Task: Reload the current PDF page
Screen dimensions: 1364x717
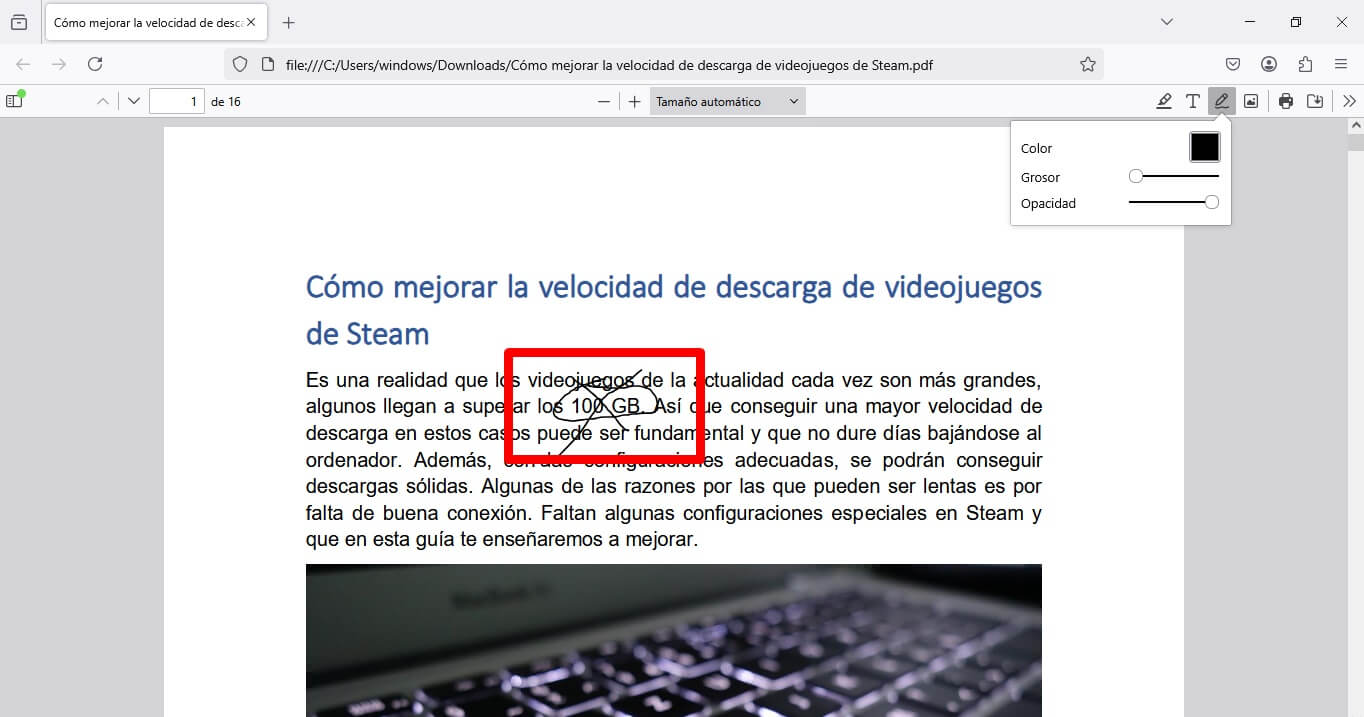Action: 95,64
